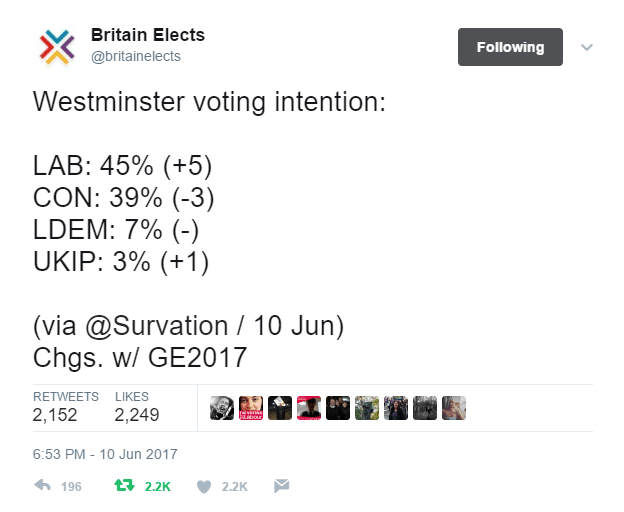Viewport: 624px width, 512px height.
Task: Open the 2,152 retweets list
Action: pos(66,407)
